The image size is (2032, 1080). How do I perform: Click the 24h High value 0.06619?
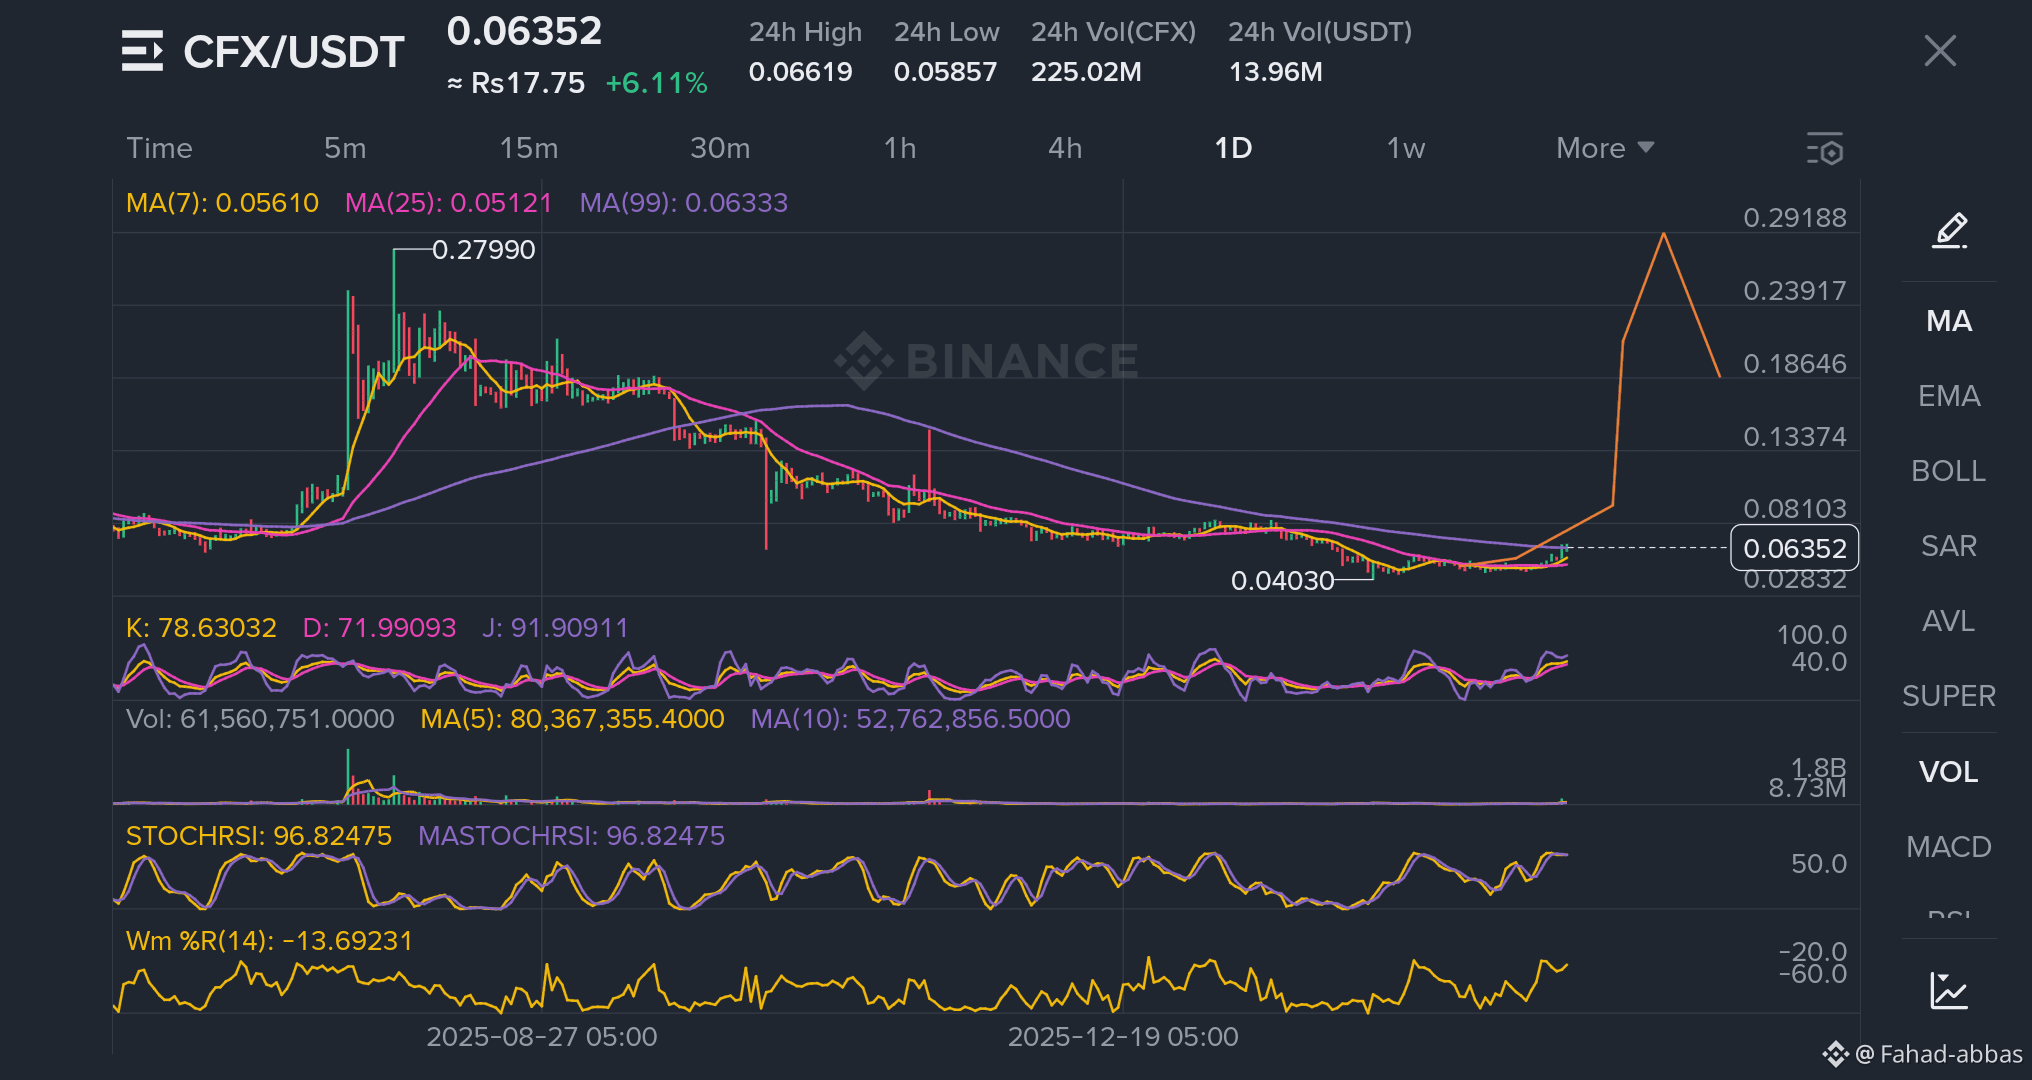click(x=800, y=72)
